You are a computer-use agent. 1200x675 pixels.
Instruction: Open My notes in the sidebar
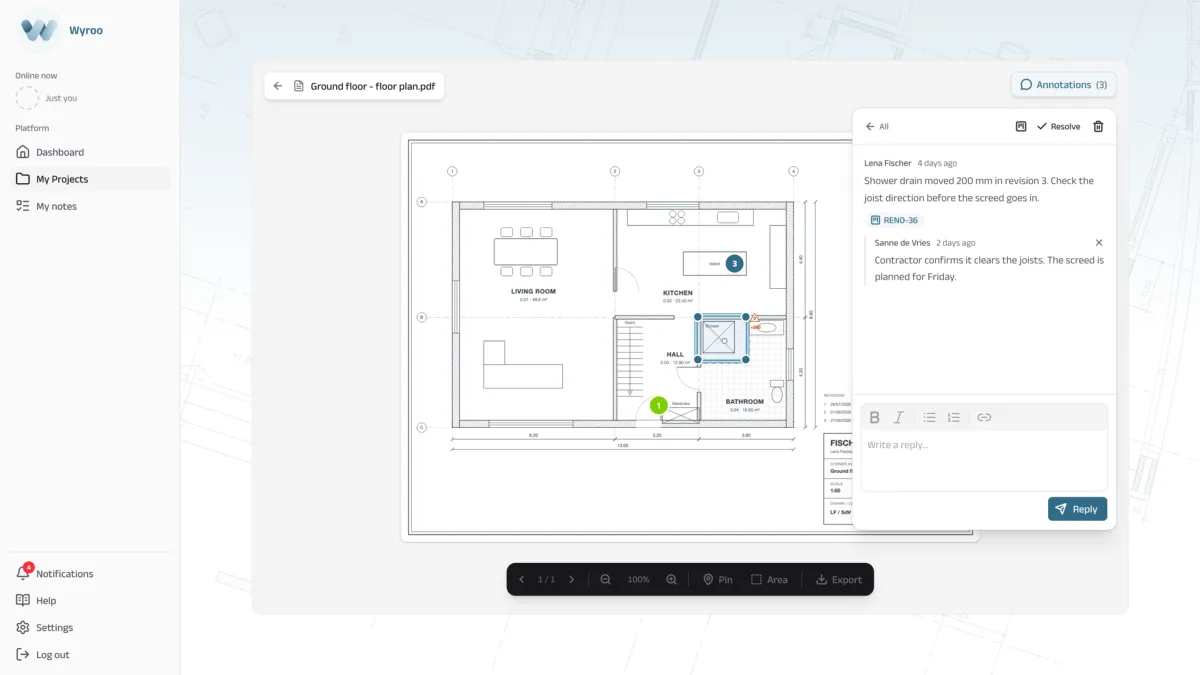click(90, 206)
